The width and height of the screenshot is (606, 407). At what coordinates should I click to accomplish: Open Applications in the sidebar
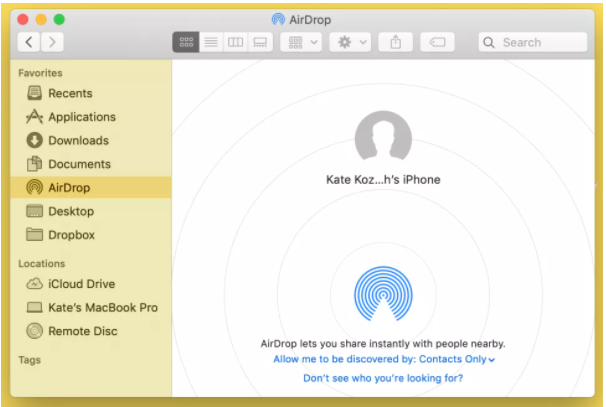(91, 117)
